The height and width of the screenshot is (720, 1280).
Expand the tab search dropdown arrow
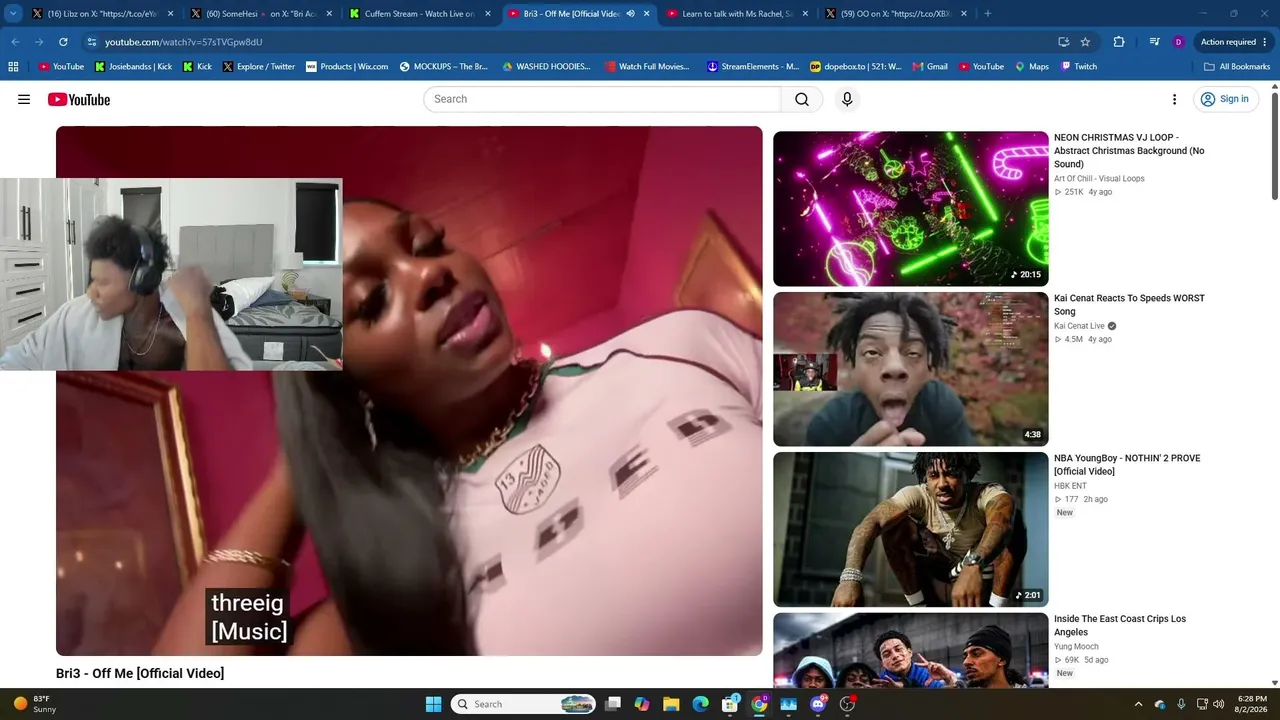(x=13, y=14)
